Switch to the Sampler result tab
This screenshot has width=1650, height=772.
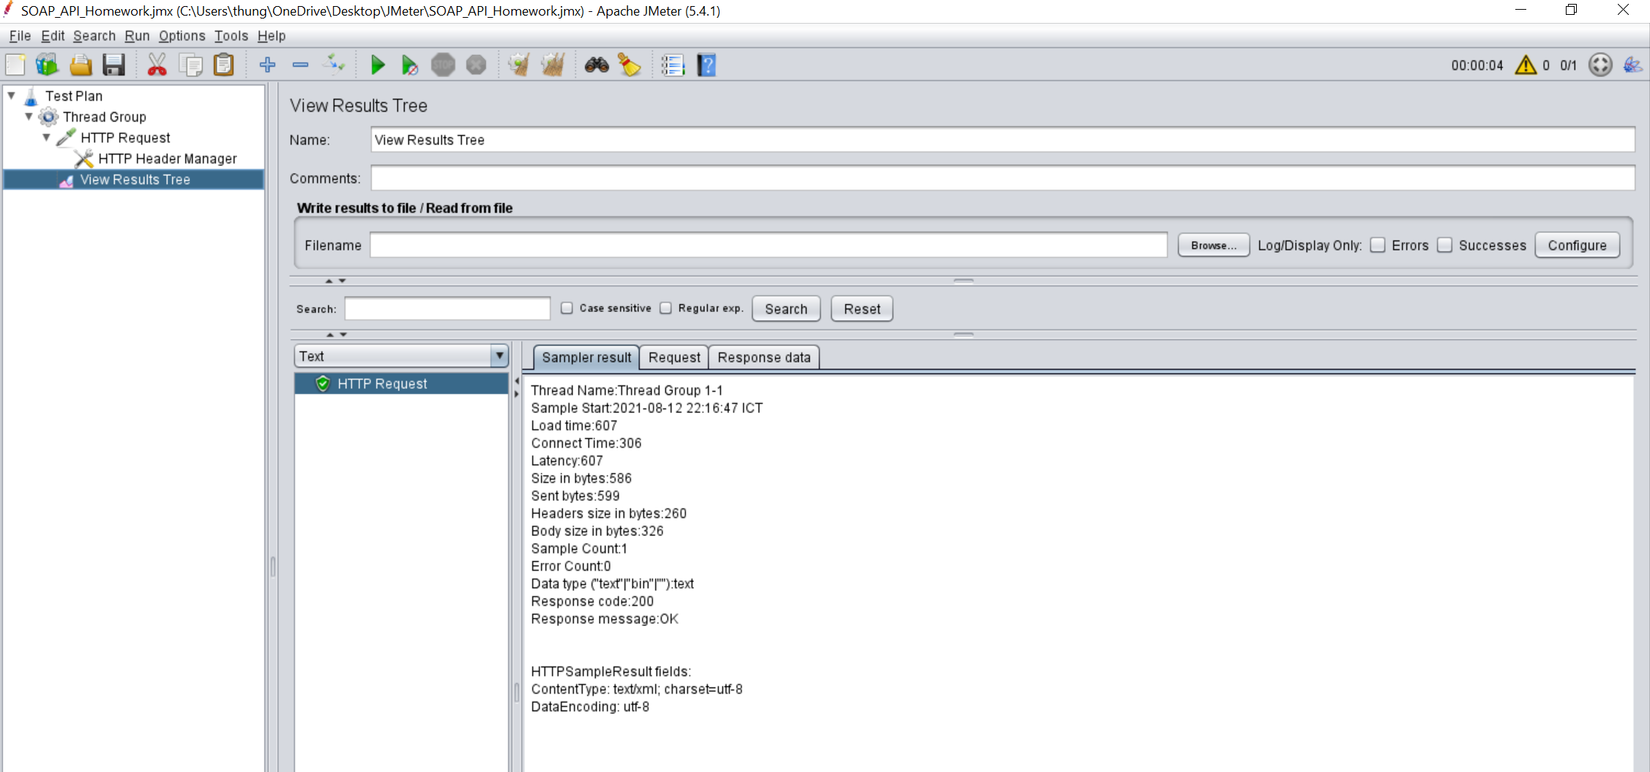586,357
